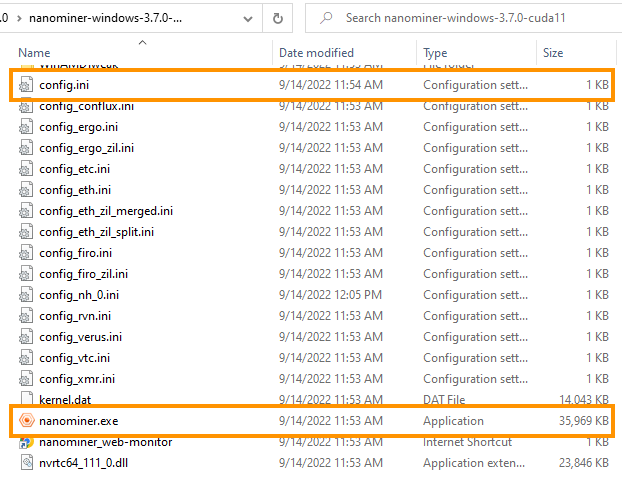
Task: Click the refresh button in address bar
Action: [x=277, y=18]
